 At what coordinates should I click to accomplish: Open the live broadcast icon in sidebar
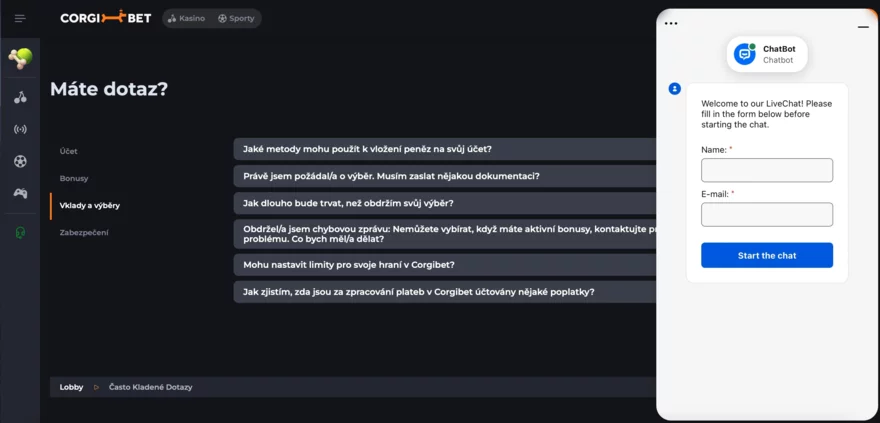pos(20,129)
